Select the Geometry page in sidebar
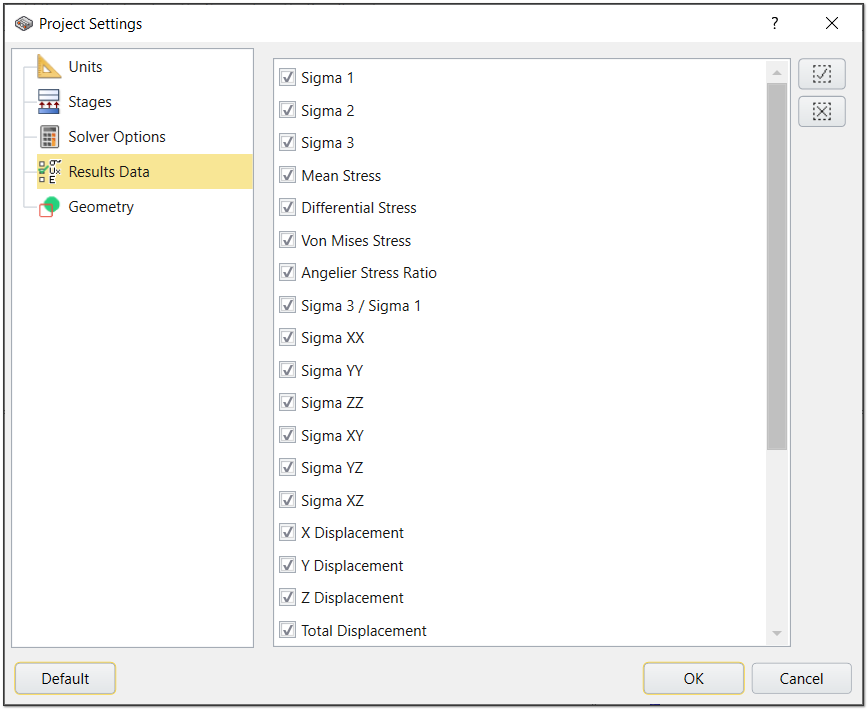Viewport: 868px width, 710px height. pyautogui.click(x=100, y=207)
